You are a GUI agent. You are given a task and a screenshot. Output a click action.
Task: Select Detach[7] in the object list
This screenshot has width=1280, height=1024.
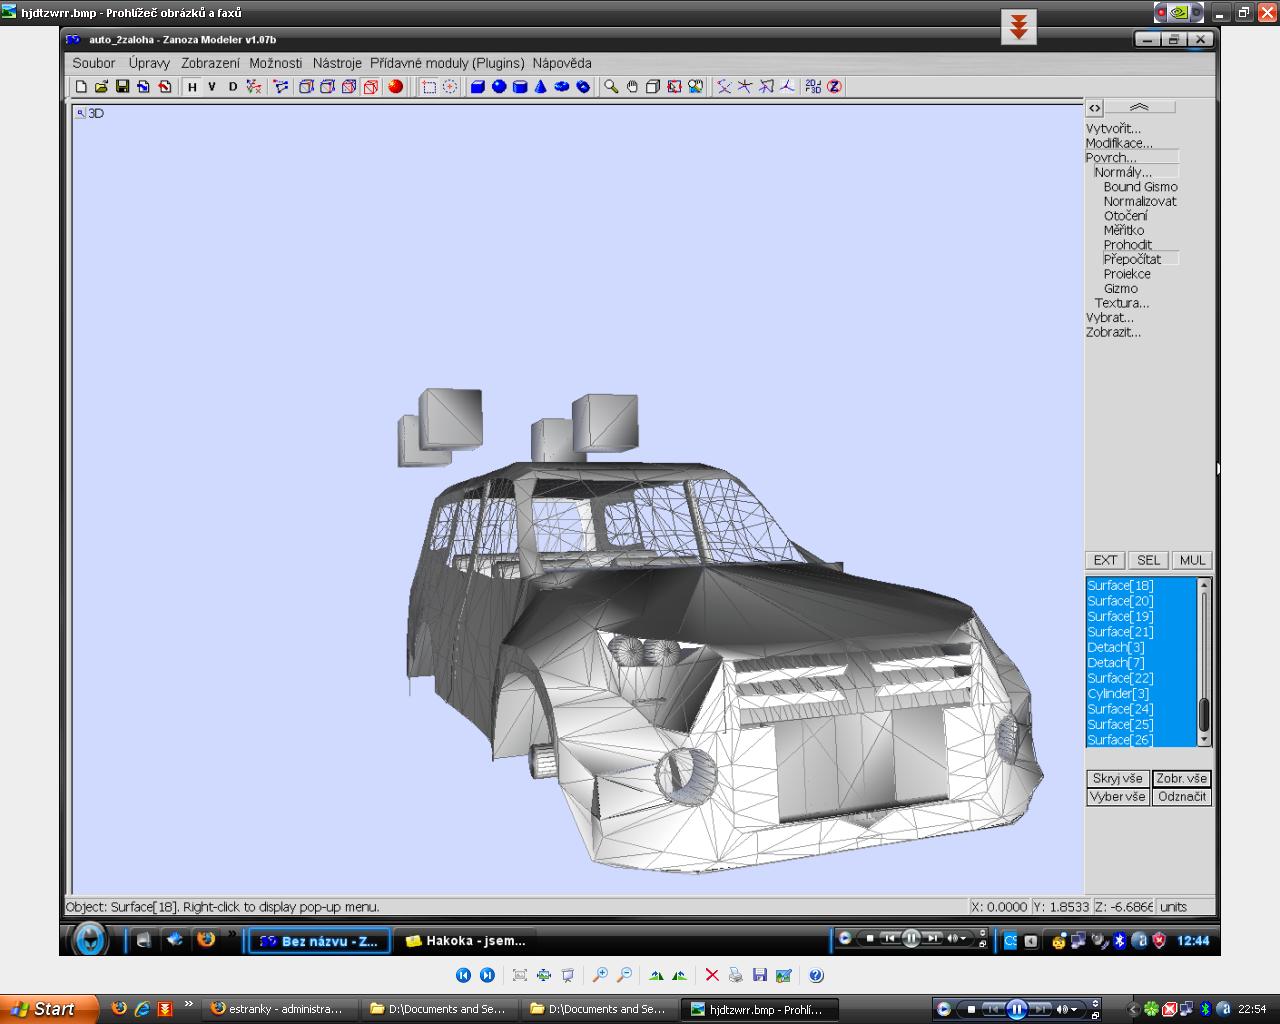click(x=1141, y=663)
